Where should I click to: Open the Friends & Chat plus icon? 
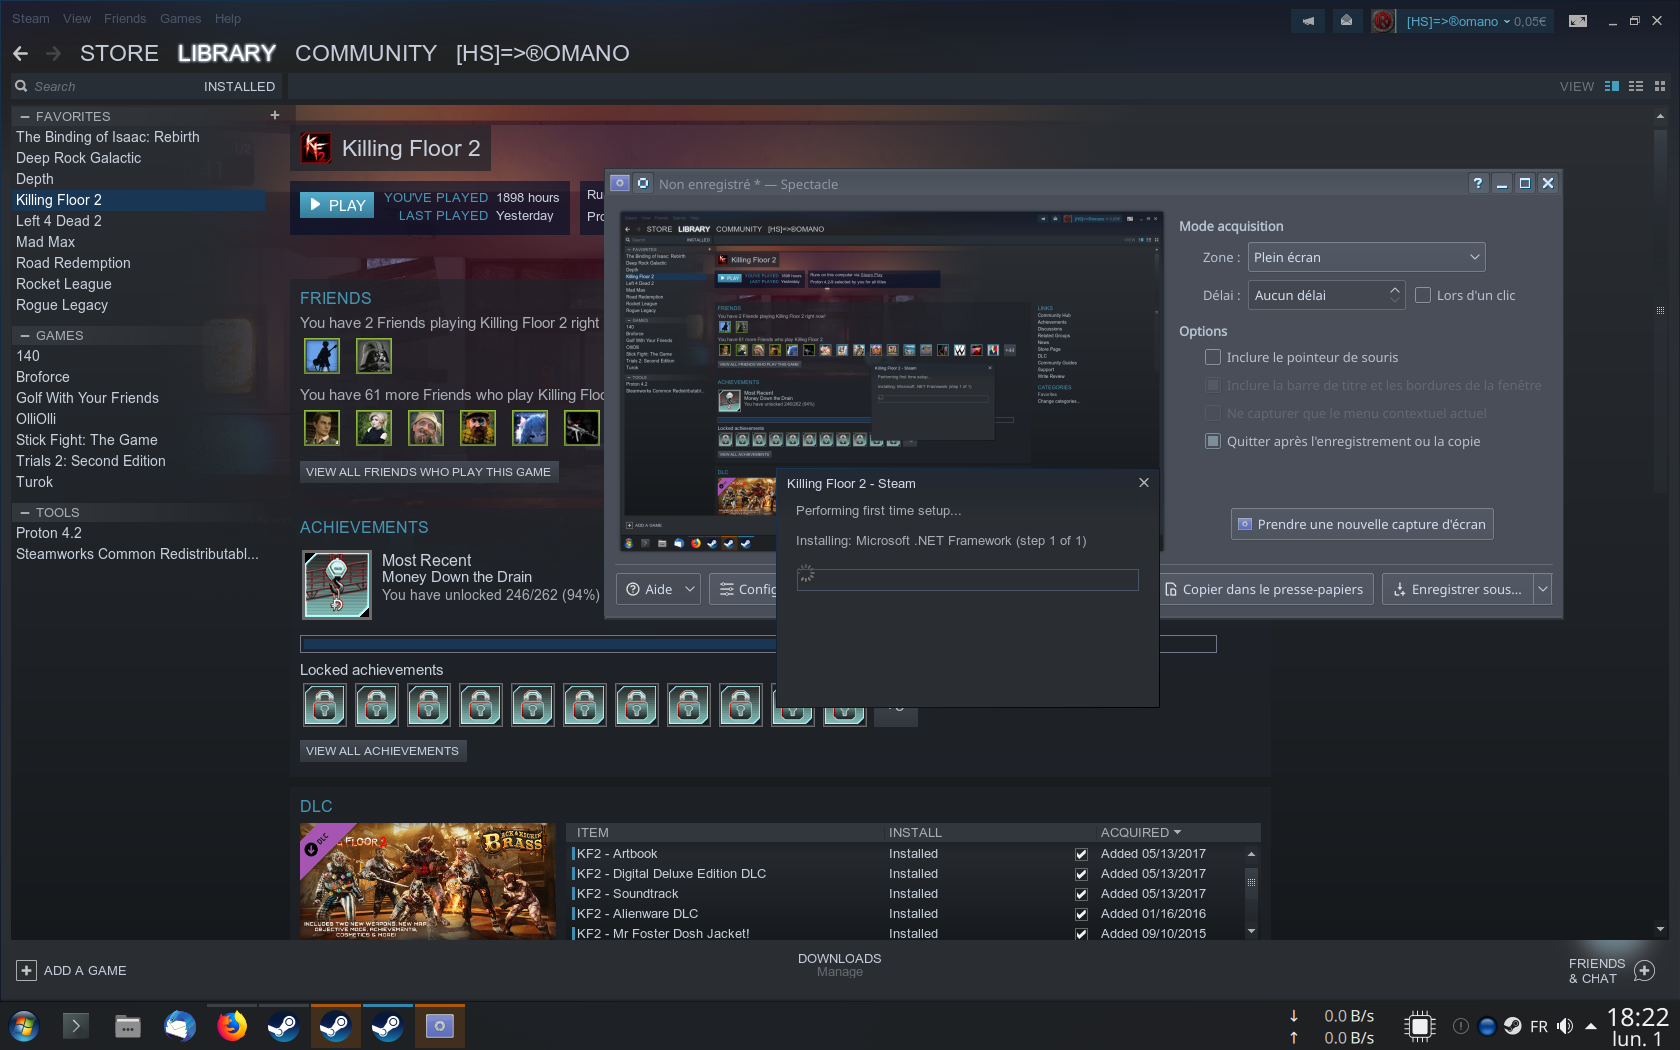[1645, 971]
